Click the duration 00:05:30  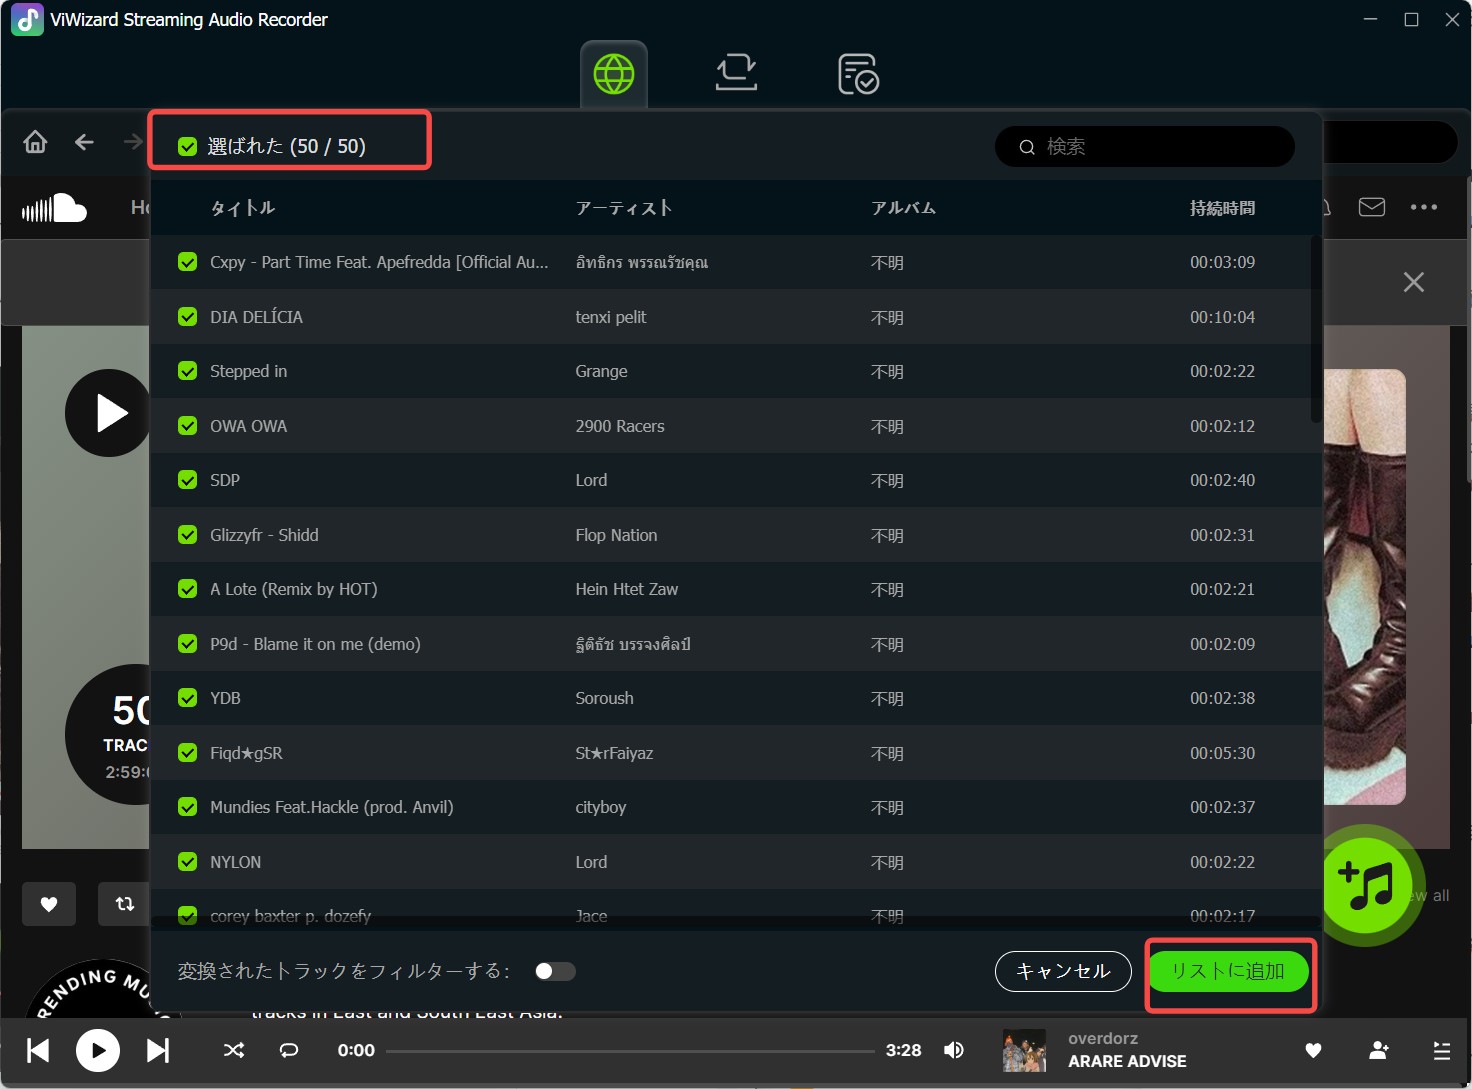point(1222,753)
